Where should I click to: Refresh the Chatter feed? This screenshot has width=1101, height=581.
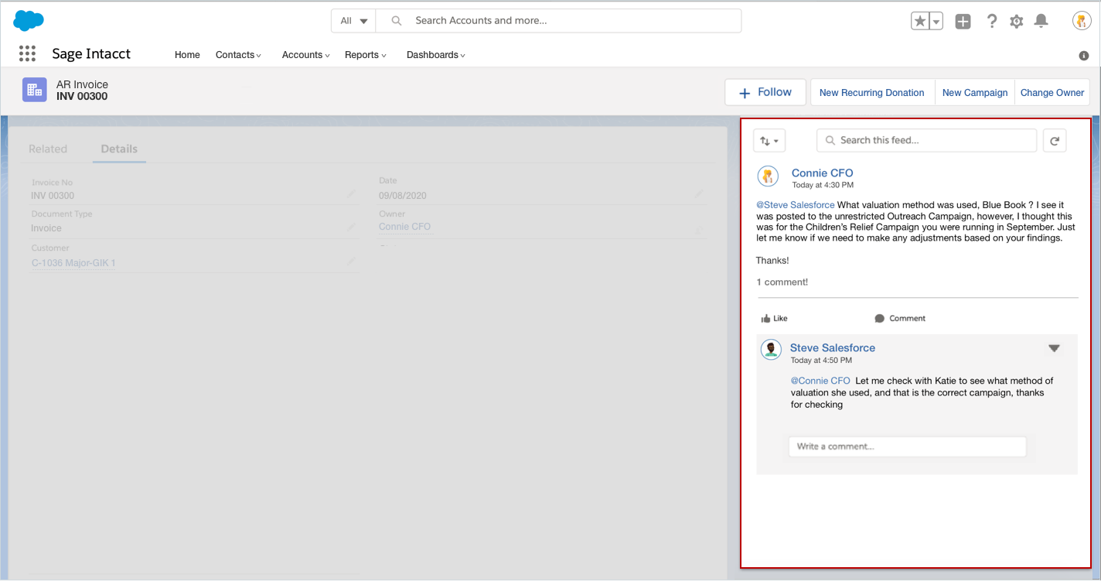(1054, 141)
